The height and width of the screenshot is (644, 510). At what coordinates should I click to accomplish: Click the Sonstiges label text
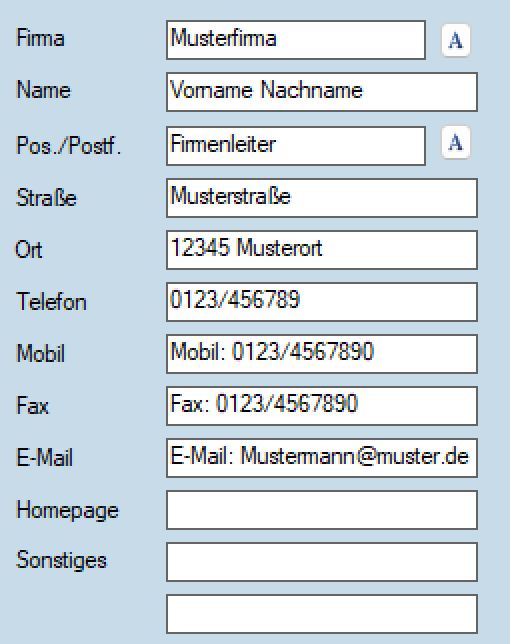point(61,561)
